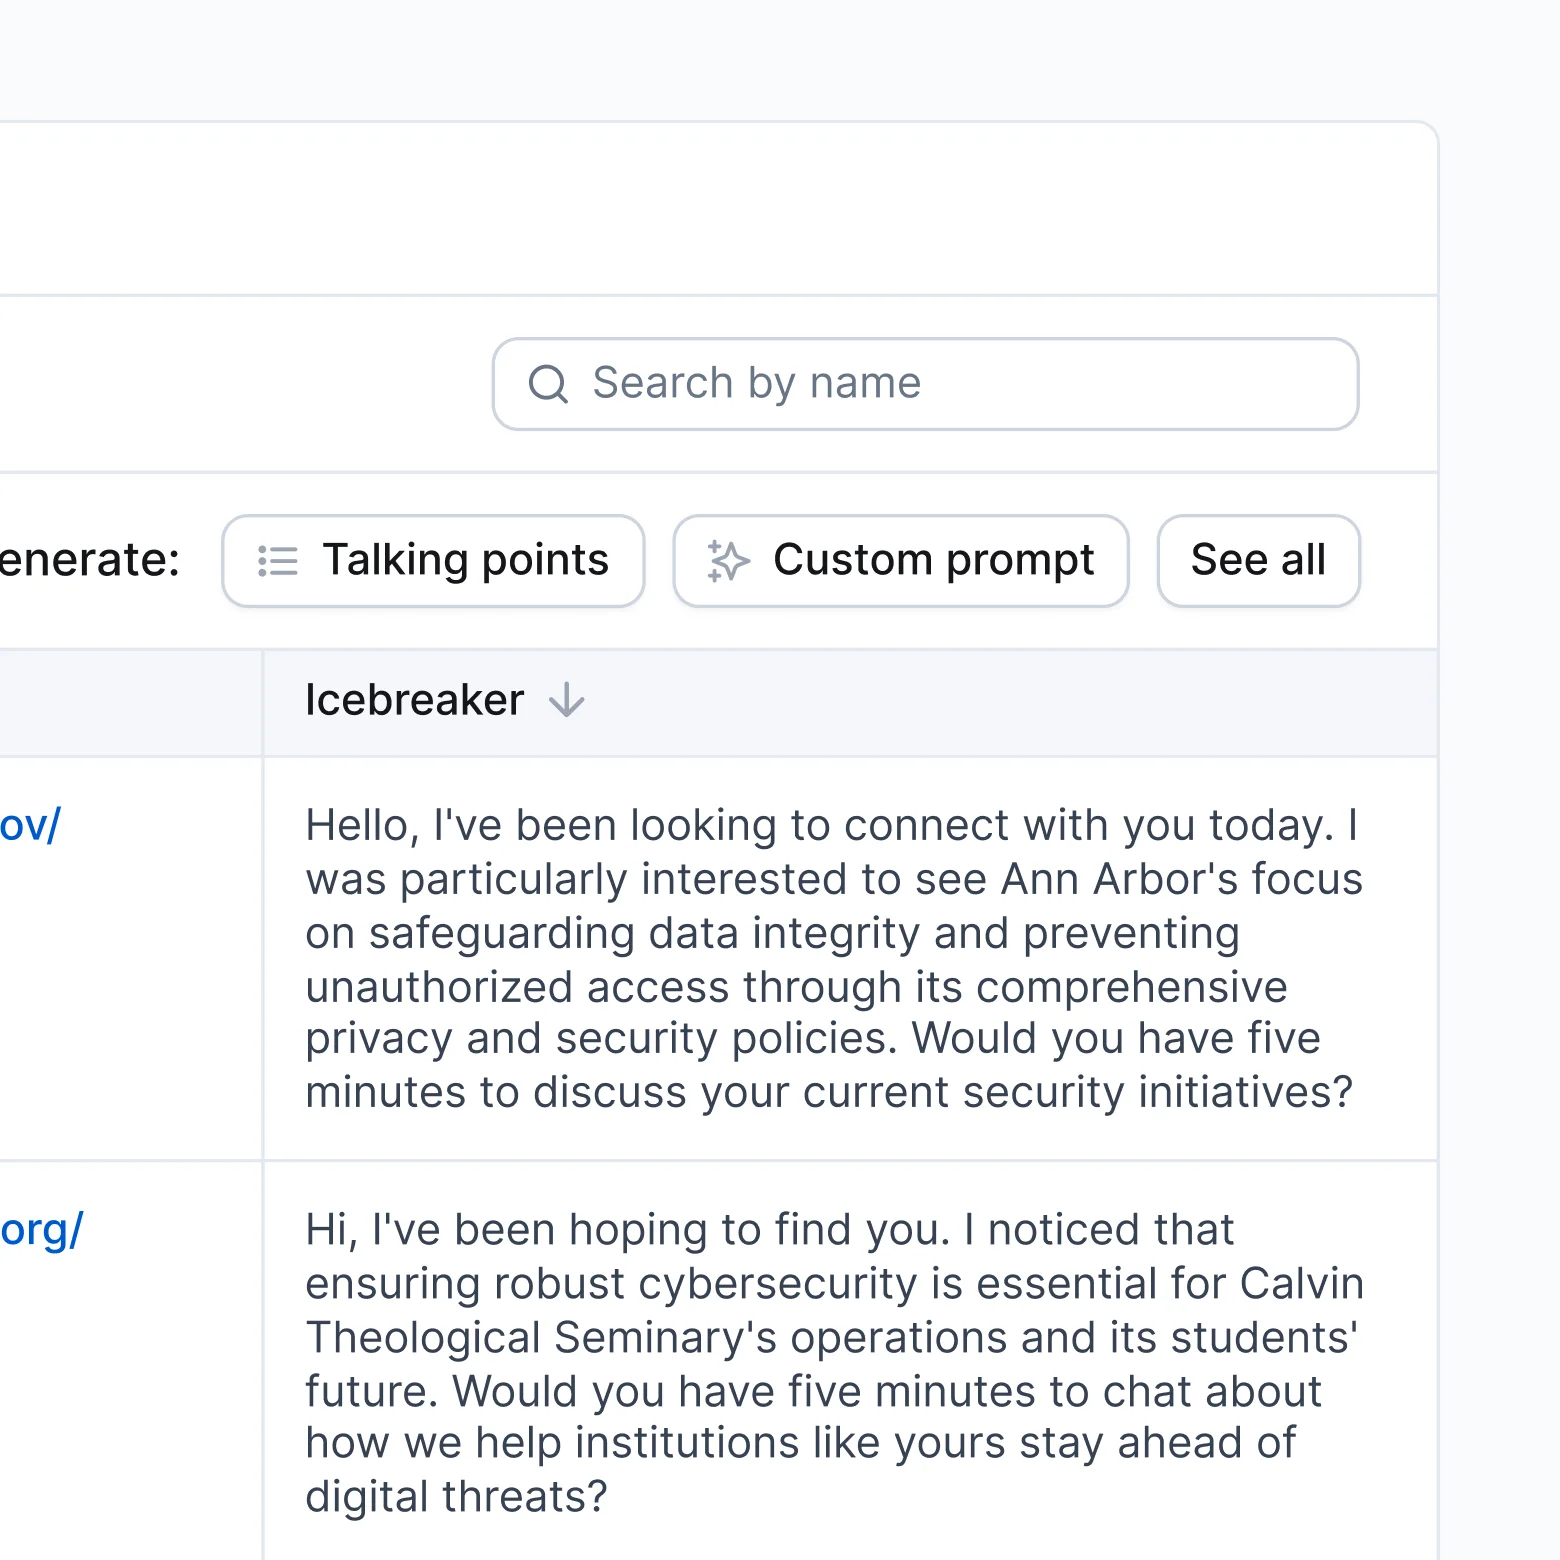Viewport: 1560px width, 1560px height.
Task: Click the sparkle icon on Custom prompt
Action: coord(728,561)
